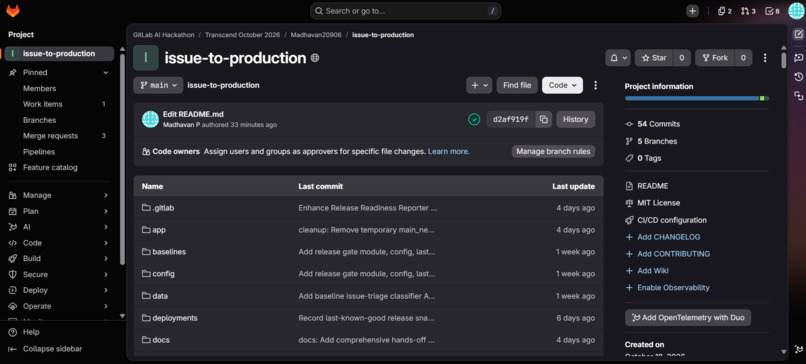Screen dimensions: 806x364
Task: Click the project avatar letter I tile
Action: pos(145,58)
